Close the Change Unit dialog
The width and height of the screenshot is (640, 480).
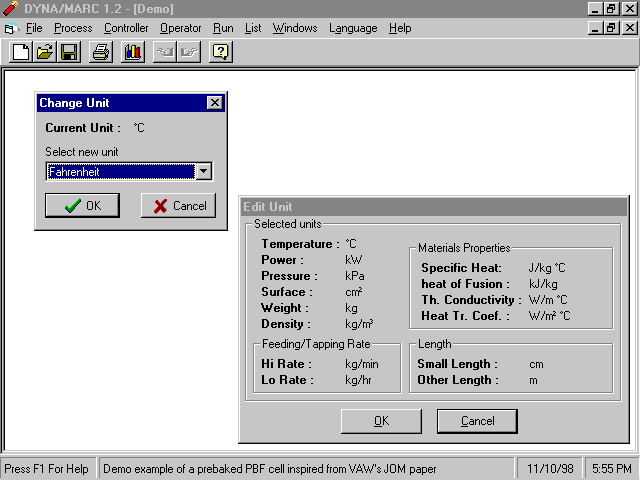[x=215, y=102]
